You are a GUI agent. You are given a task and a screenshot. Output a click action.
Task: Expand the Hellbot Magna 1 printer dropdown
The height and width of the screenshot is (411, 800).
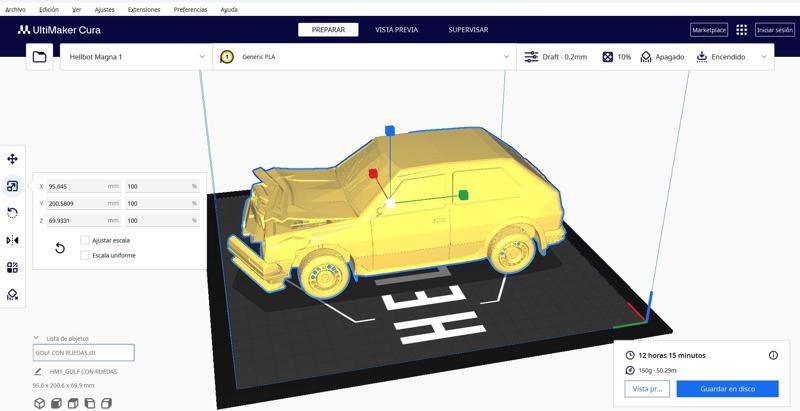point(136,57)
